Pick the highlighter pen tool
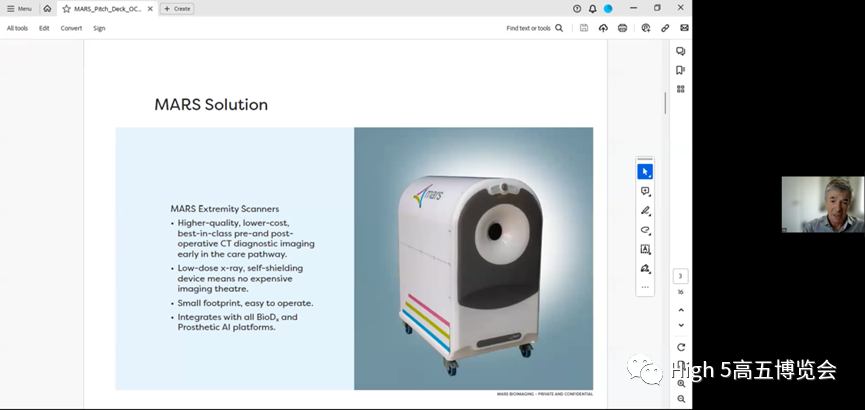Viewport: 865px width, 410px height. [645, 211]
